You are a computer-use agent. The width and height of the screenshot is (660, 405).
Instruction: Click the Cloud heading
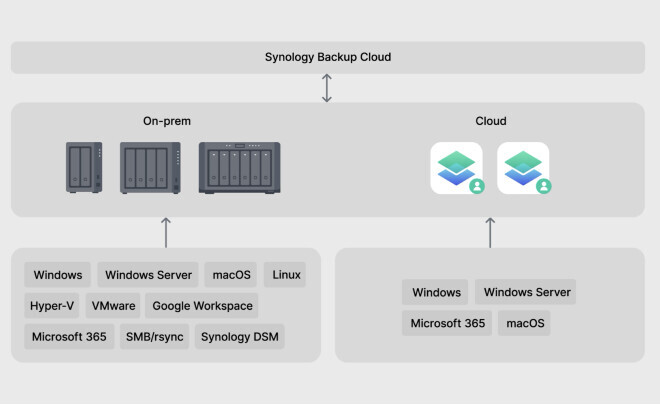pos(491,121)
